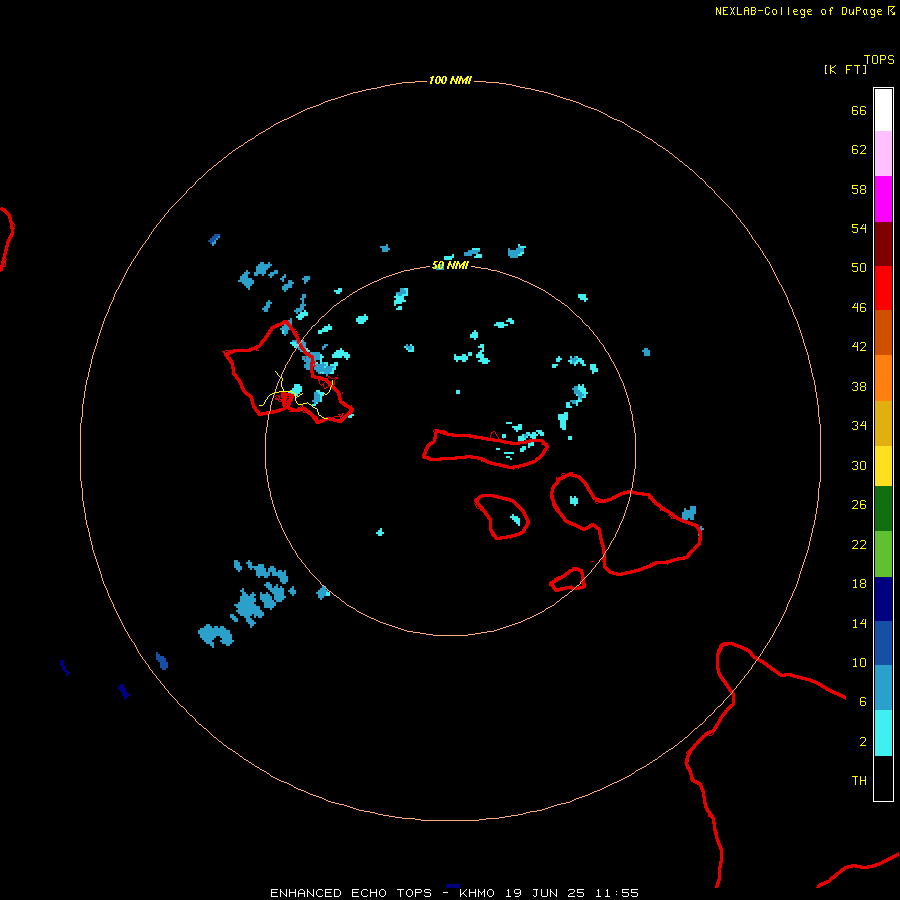Click the KHMO station identifier
The height and width of the screenshot is (900, 900).
(476, 893)
